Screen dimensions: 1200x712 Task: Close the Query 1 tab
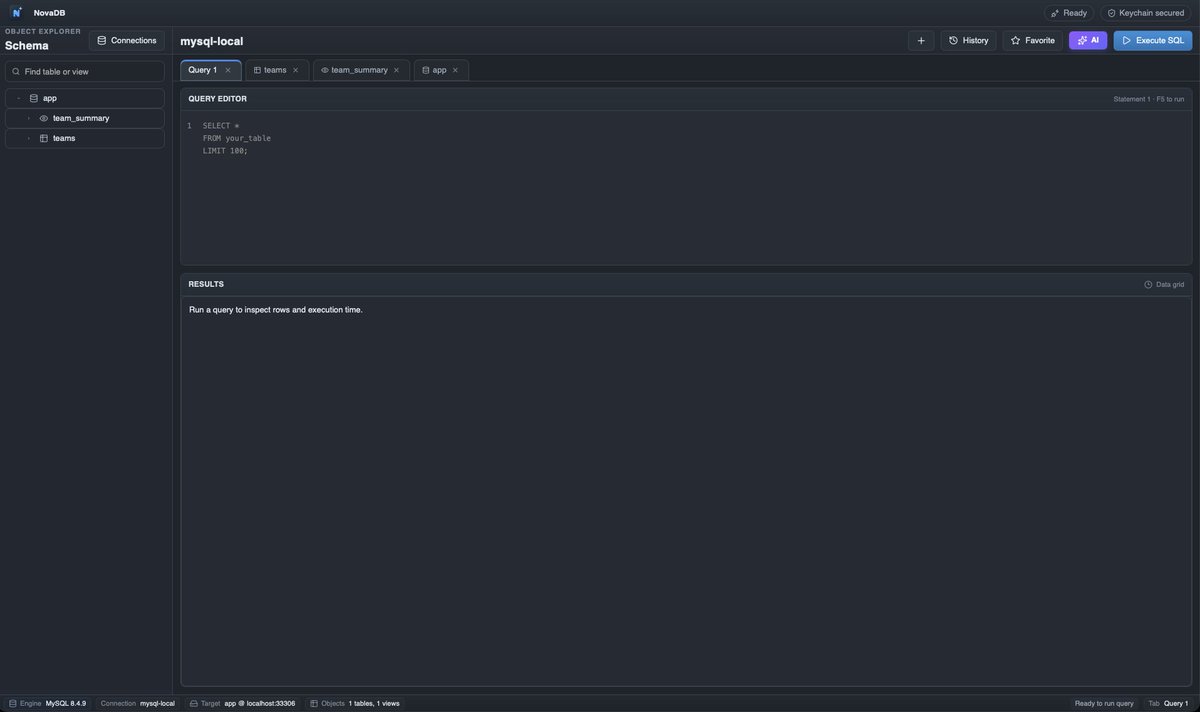tap(228, 70)
